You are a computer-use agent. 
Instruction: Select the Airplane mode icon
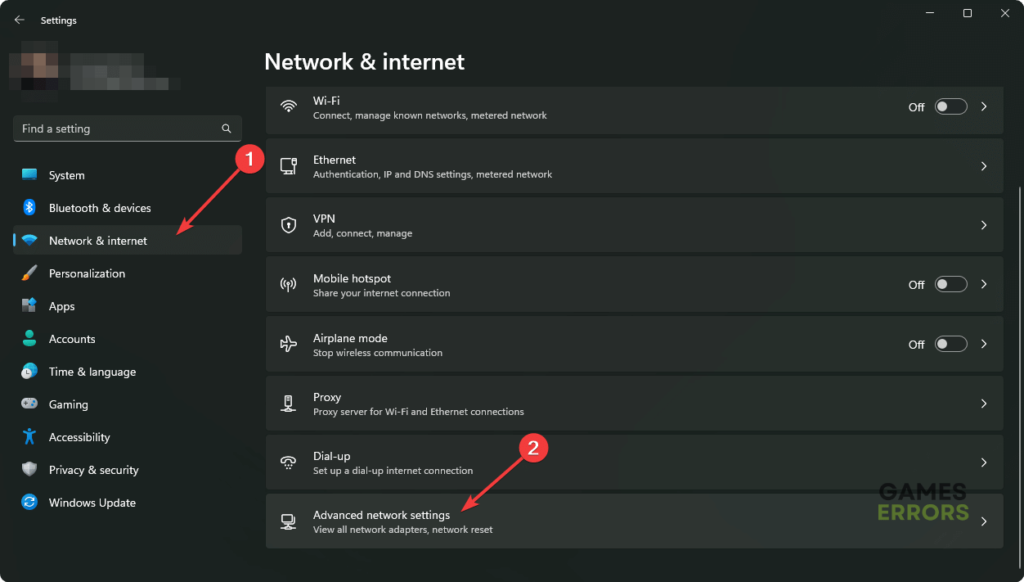[290, 343]
